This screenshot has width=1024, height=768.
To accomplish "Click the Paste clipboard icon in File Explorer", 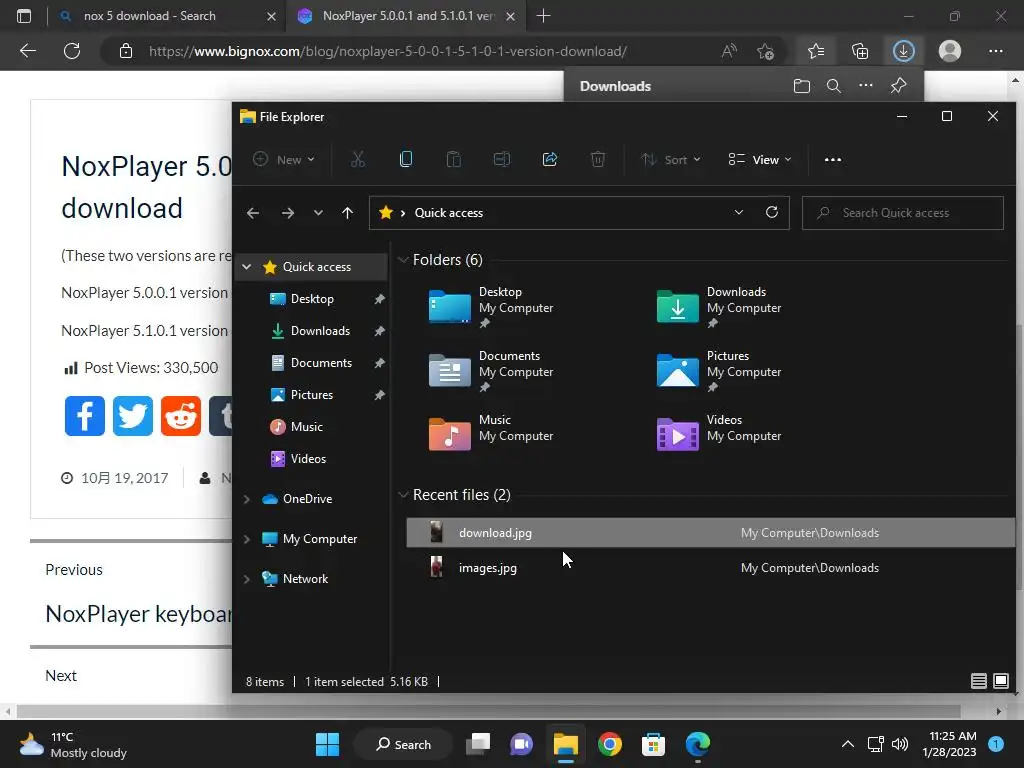I will (x=453, y=159).
